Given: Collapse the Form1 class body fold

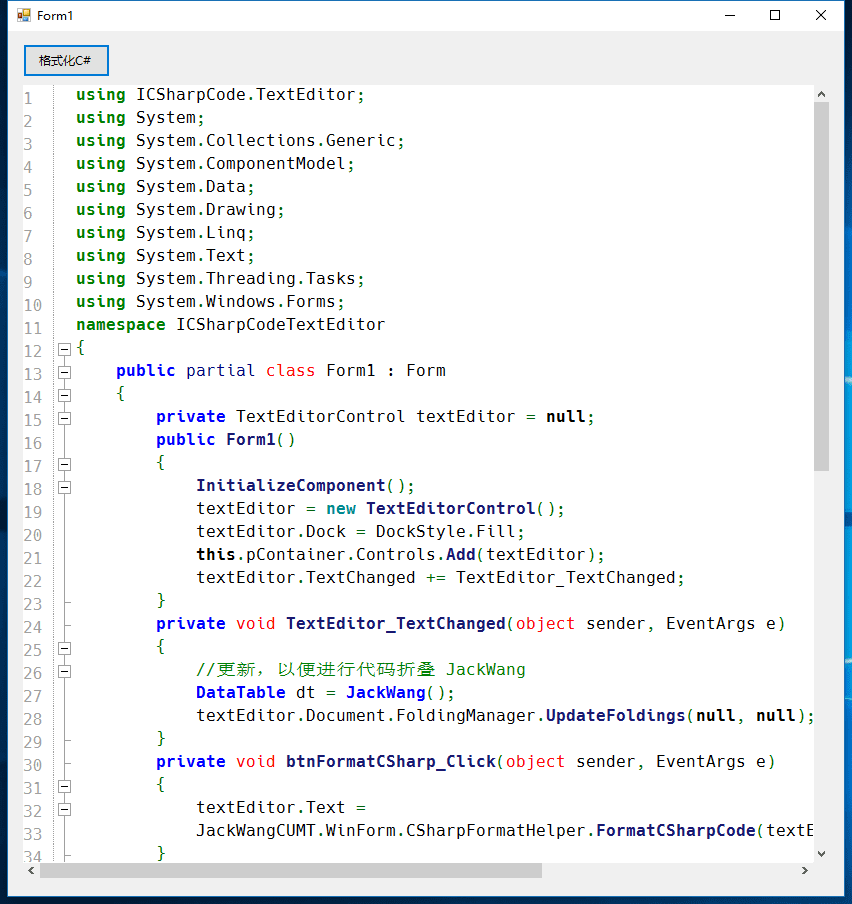Looking at the screenshot, I should [x=63, y=394].
